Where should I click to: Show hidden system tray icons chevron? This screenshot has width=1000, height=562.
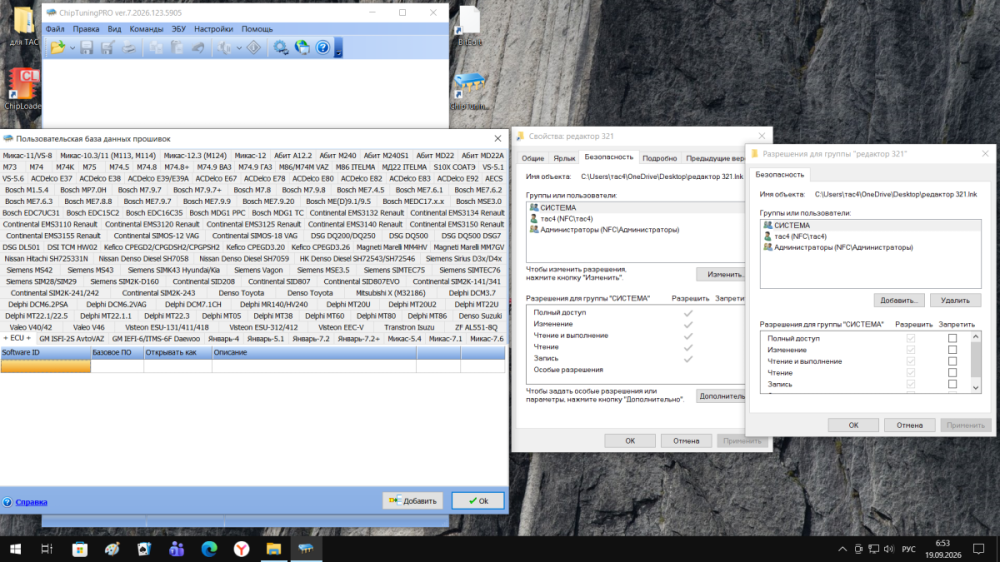coord(842,549)
